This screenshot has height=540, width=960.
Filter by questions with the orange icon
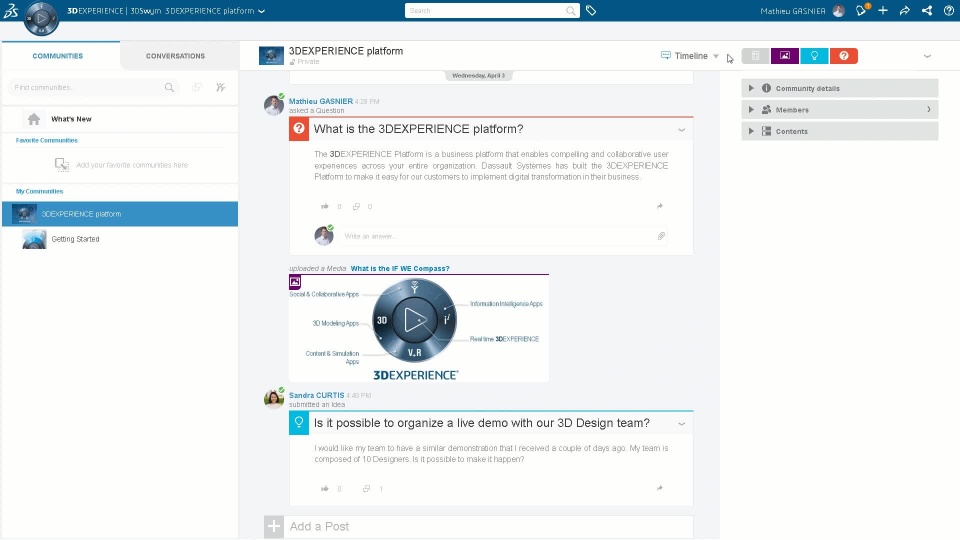(x=844, y=56)
